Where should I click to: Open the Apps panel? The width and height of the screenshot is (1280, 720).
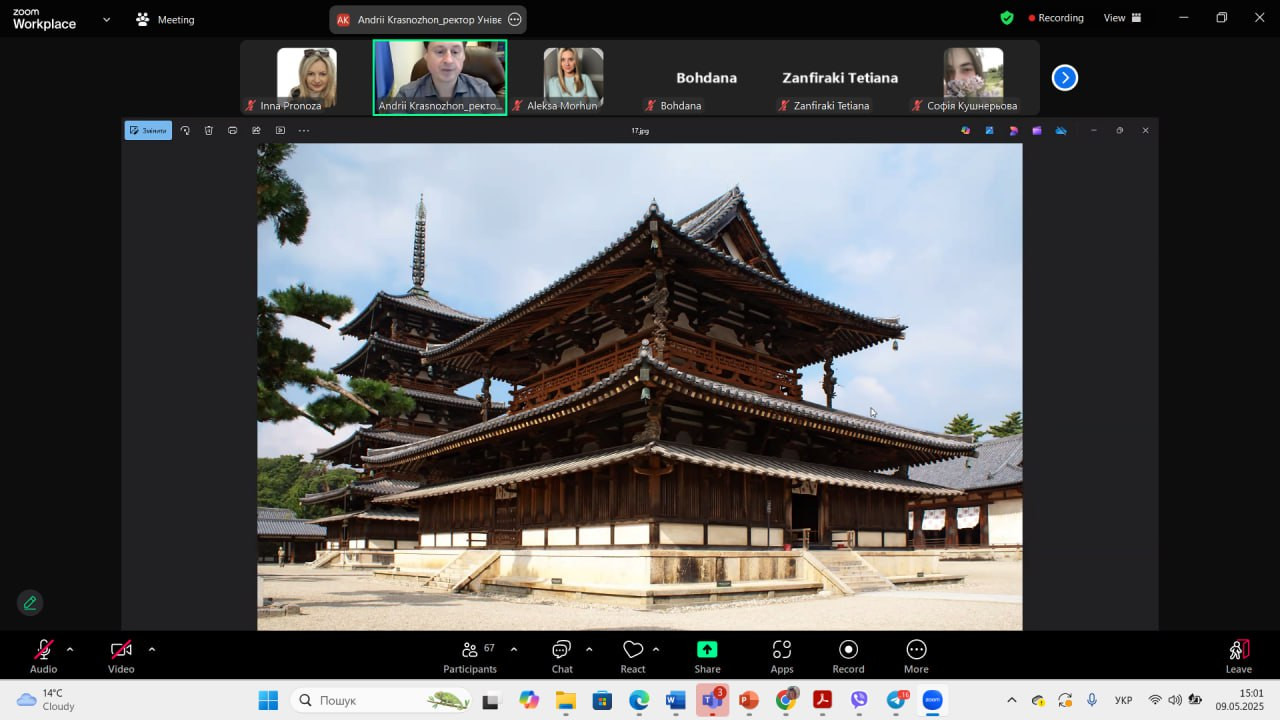782,655
